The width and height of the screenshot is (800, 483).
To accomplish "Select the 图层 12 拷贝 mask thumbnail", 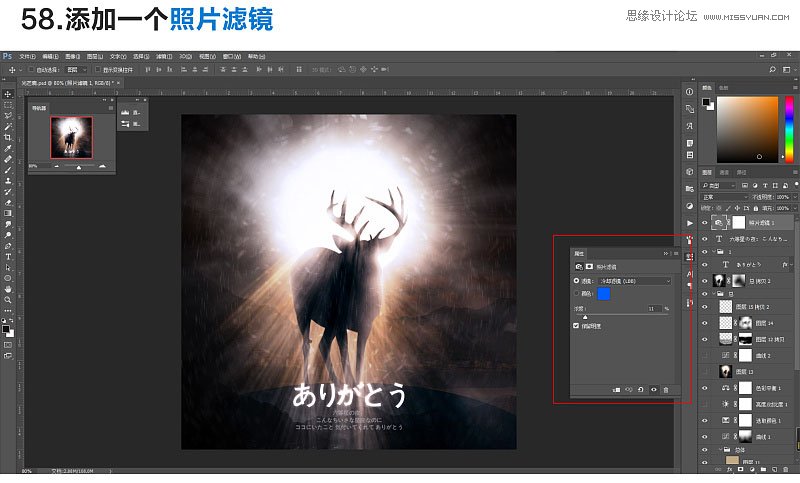I will [x=745, y=339].
